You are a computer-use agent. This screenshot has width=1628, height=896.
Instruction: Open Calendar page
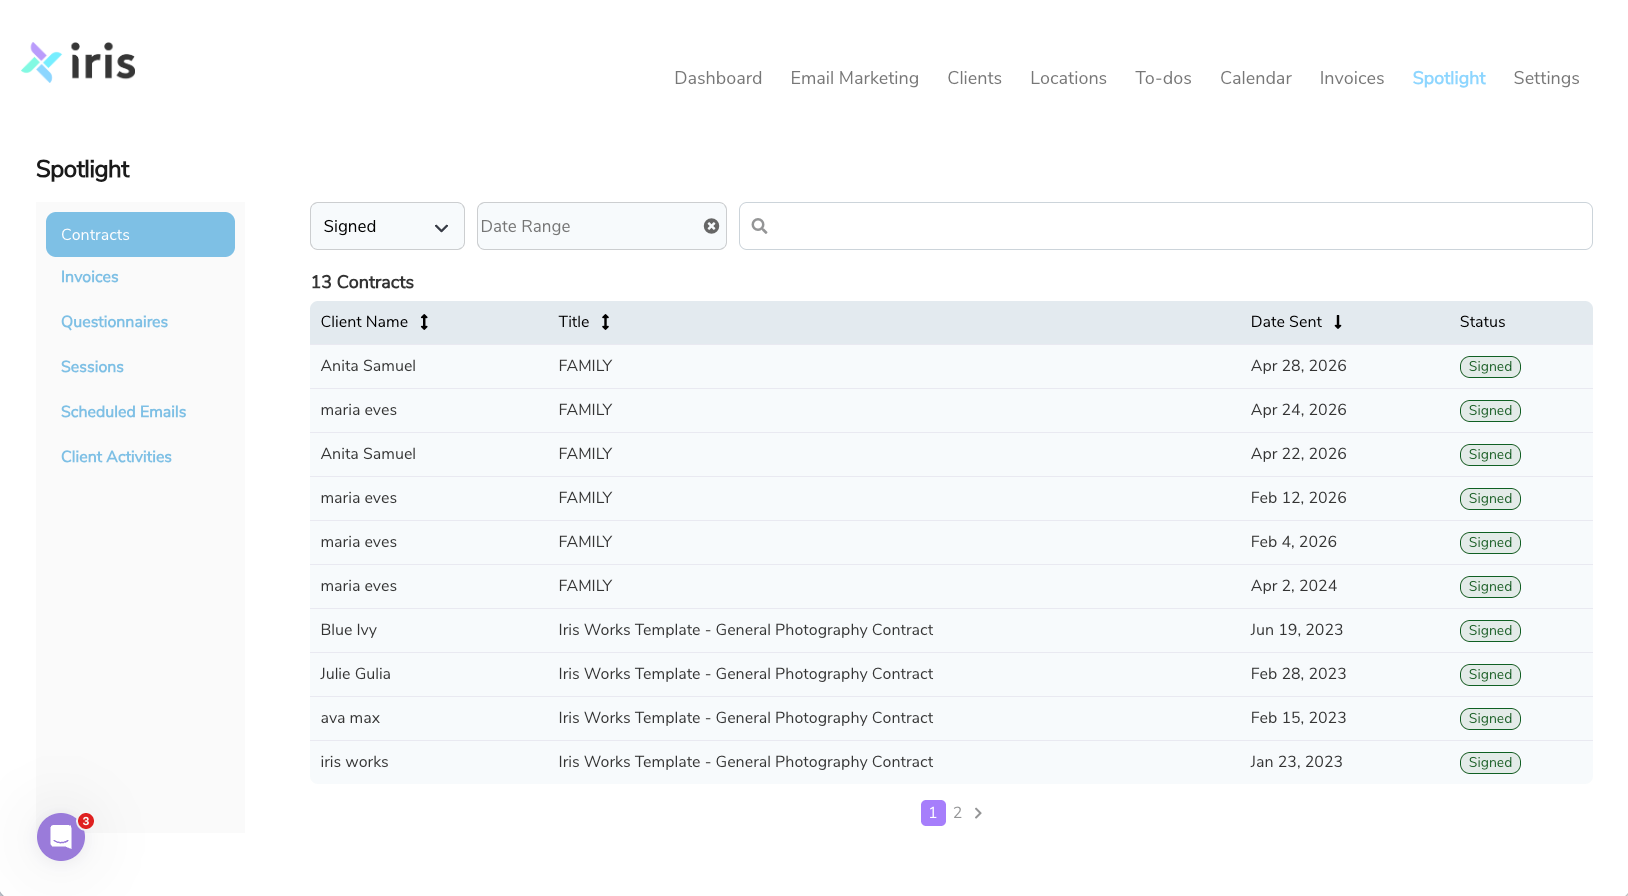1256,78
